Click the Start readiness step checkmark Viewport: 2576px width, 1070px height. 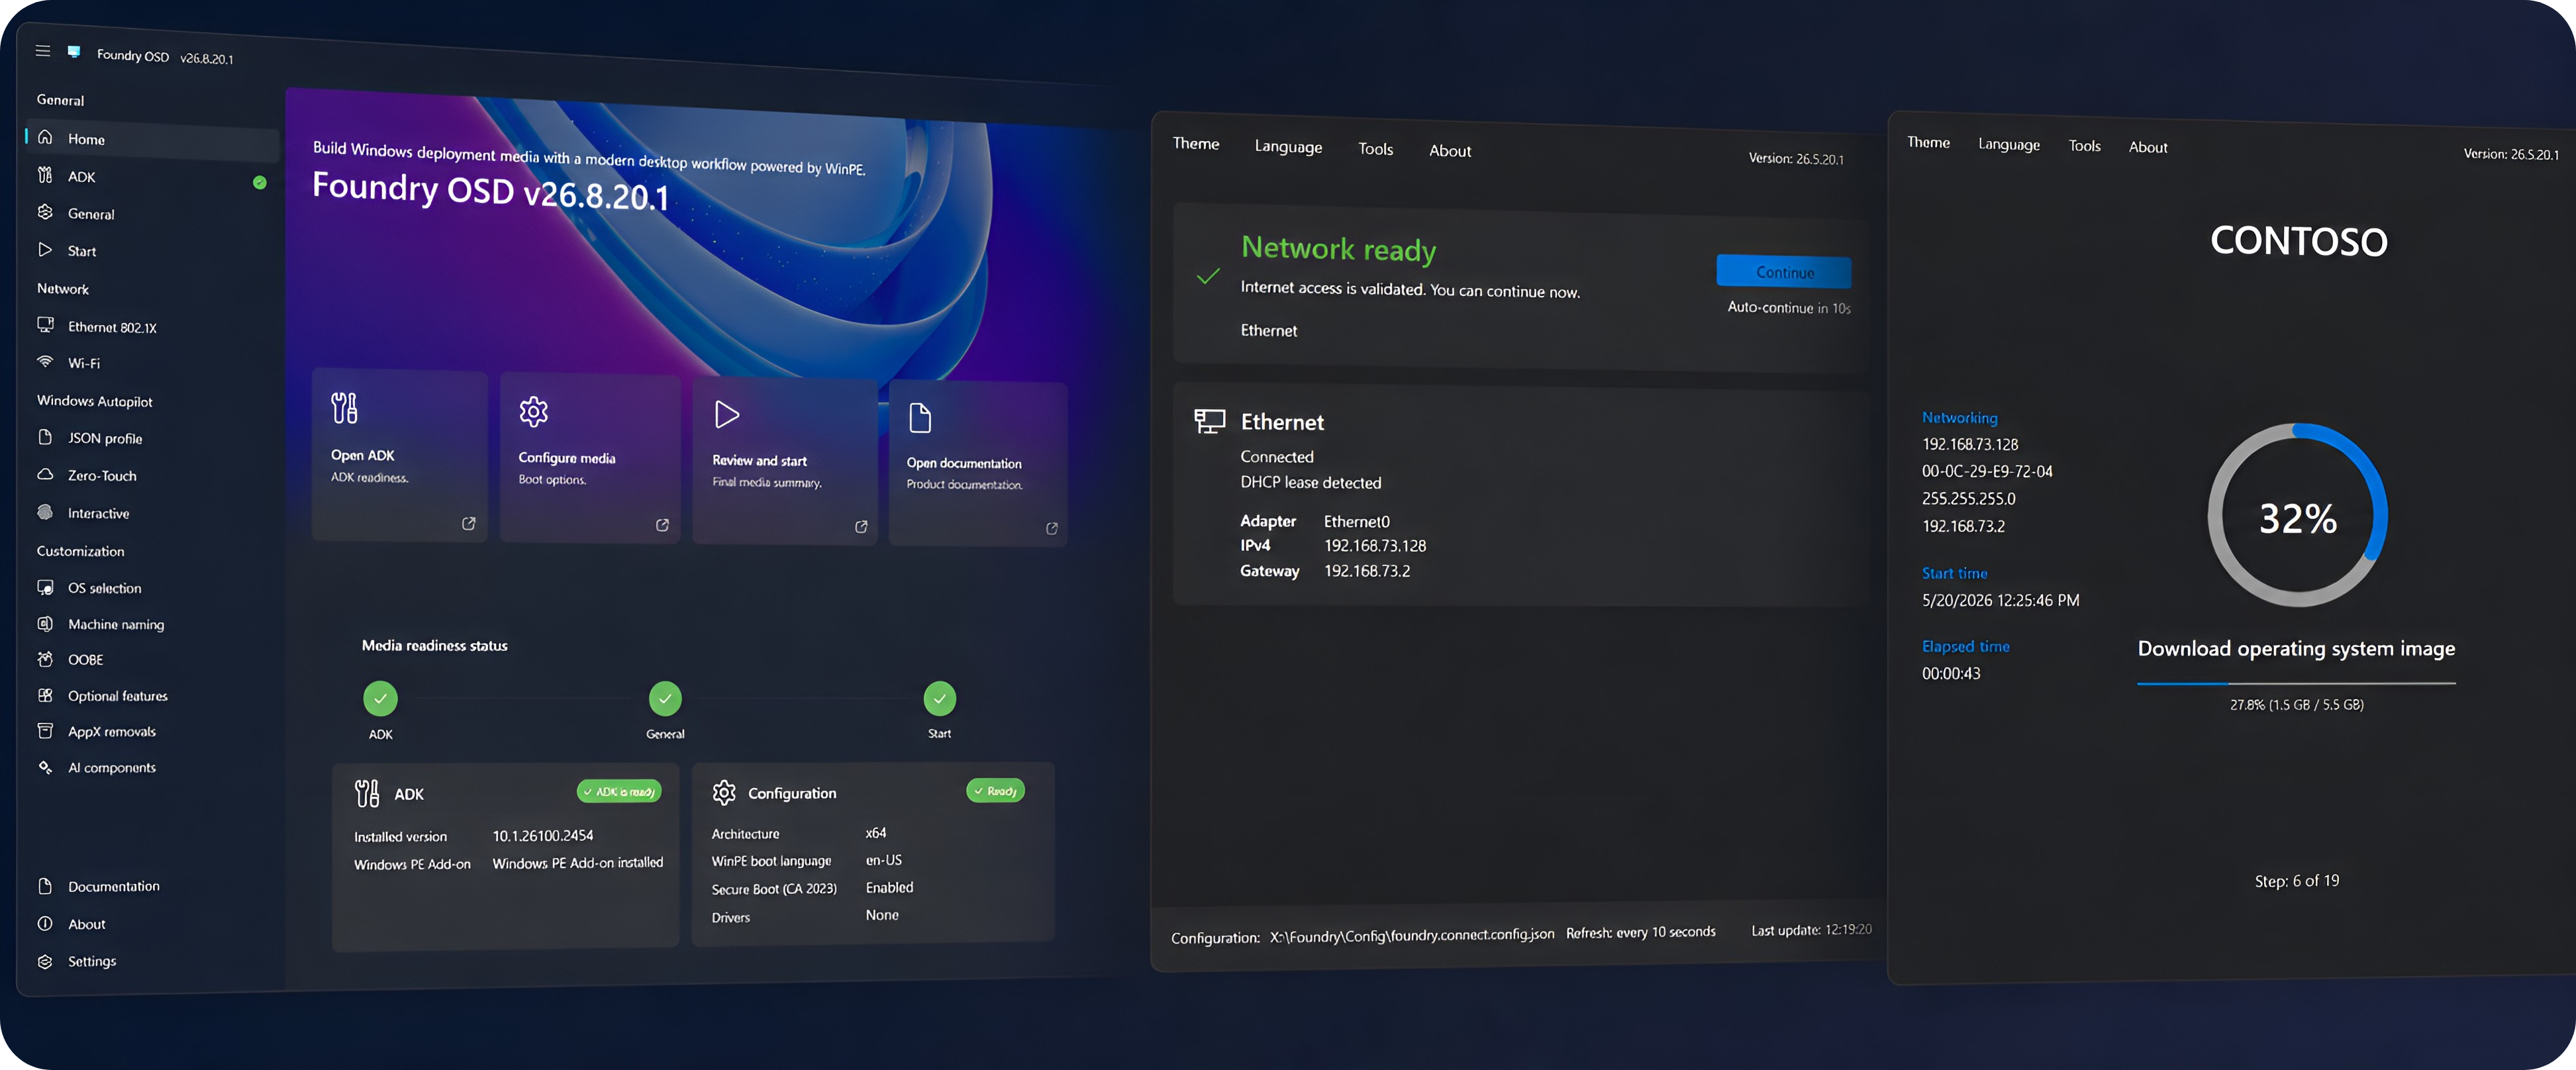point(939,699)
